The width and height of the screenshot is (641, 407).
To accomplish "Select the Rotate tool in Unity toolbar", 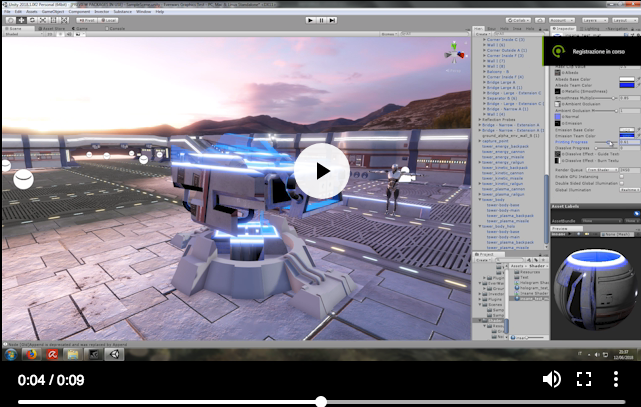I will [32, 20].
